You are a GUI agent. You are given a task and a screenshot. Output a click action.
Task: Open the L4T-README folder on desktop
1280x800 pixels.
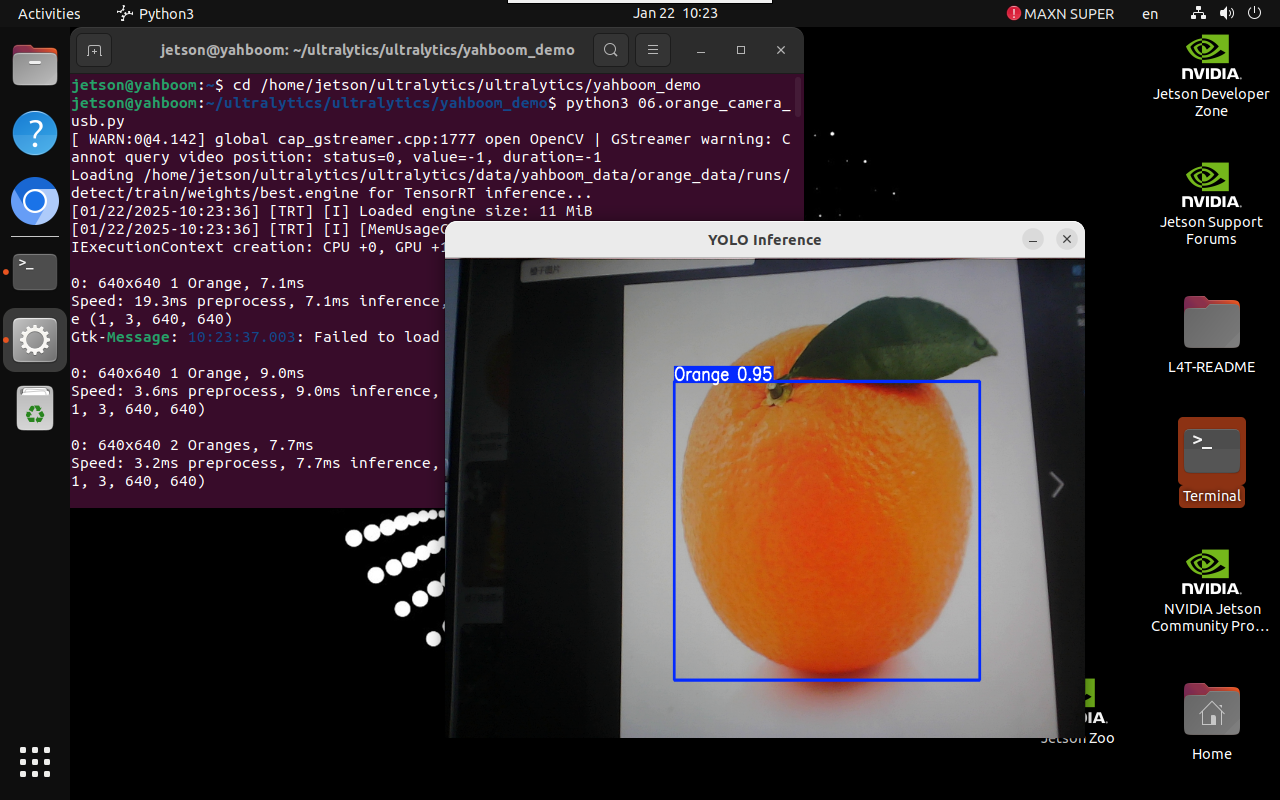coord(1211,336)
